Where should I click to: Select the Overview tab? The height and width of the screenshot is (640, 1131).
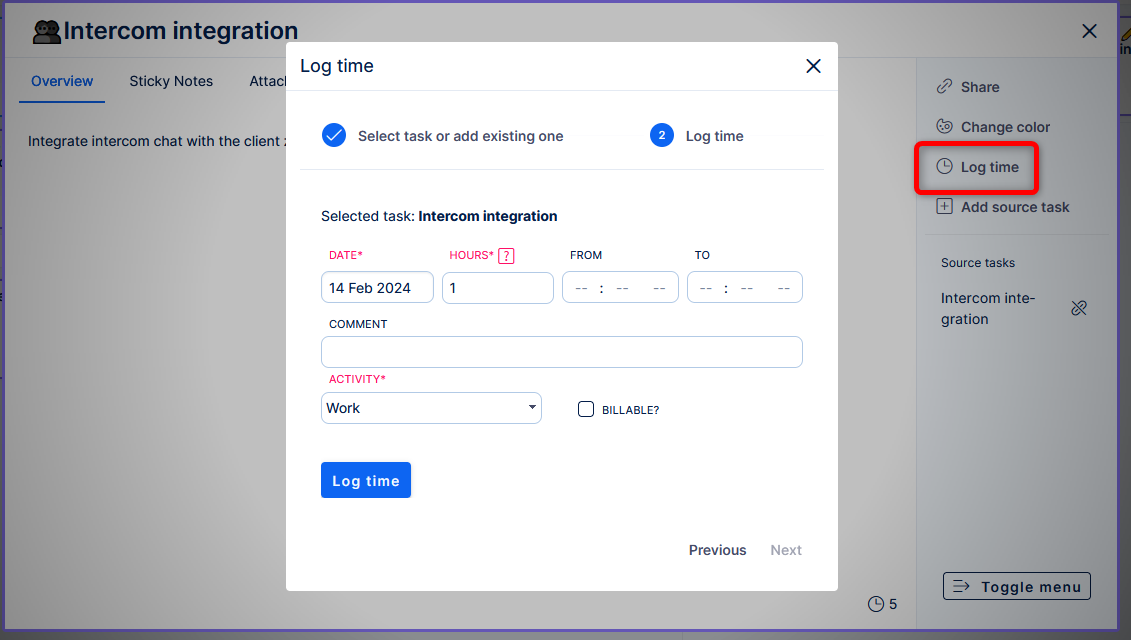(62, 81)
